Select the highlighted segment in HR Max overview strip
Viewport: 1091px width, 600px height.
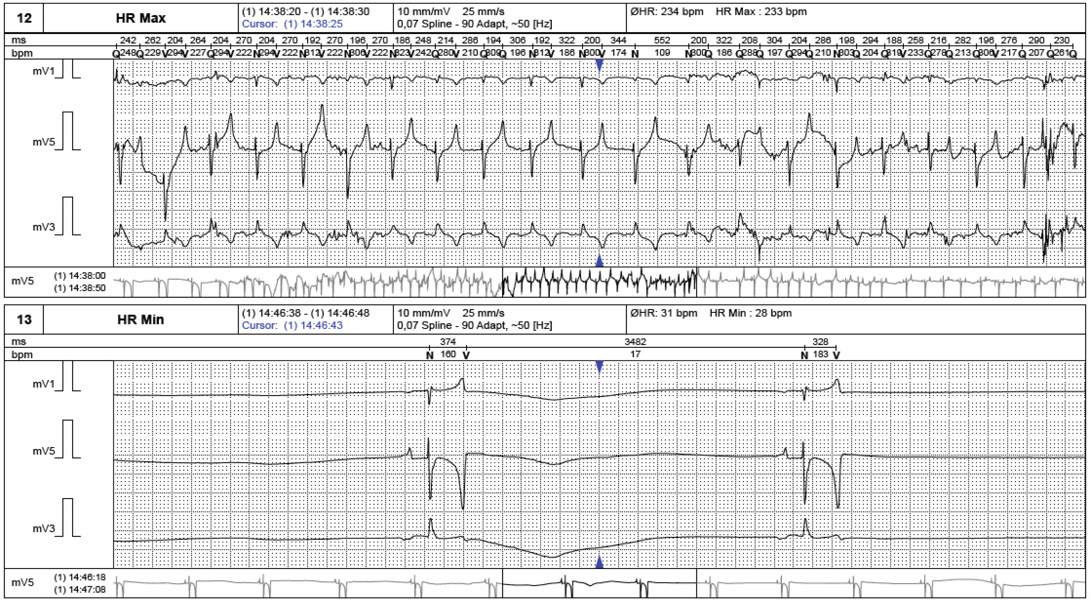(x=598, y=283)
